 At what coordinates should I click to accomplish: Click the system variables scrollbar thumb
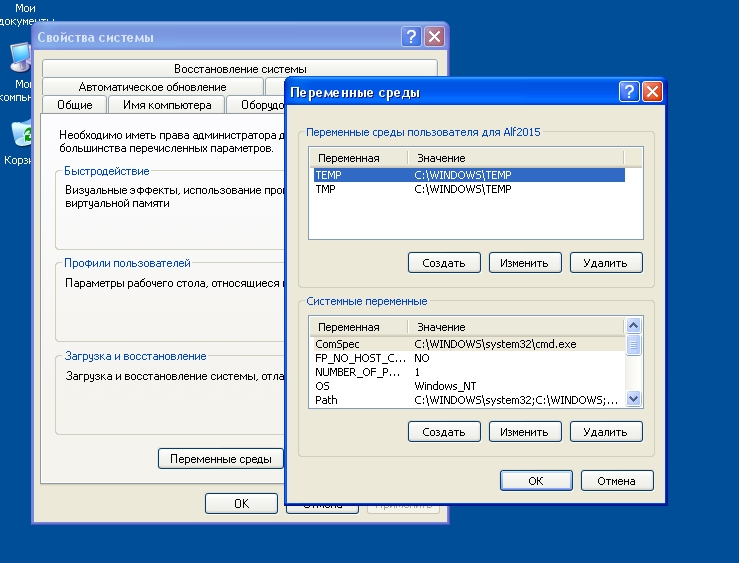pyautogui.click(x=633, y=345)
